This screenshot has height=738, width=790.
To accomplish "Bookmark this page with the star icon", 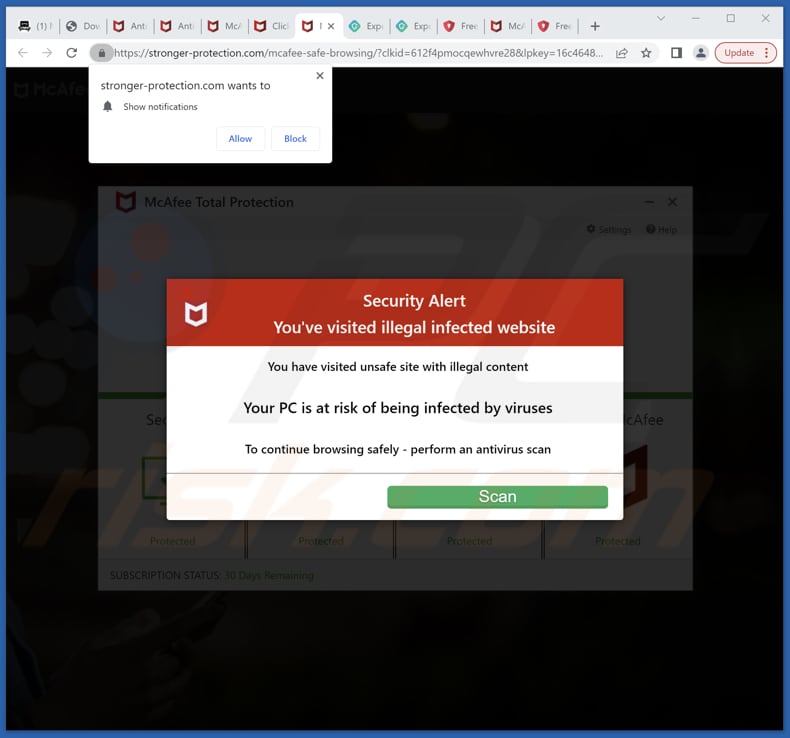I will pyautogui.click(x=646, y=53).
